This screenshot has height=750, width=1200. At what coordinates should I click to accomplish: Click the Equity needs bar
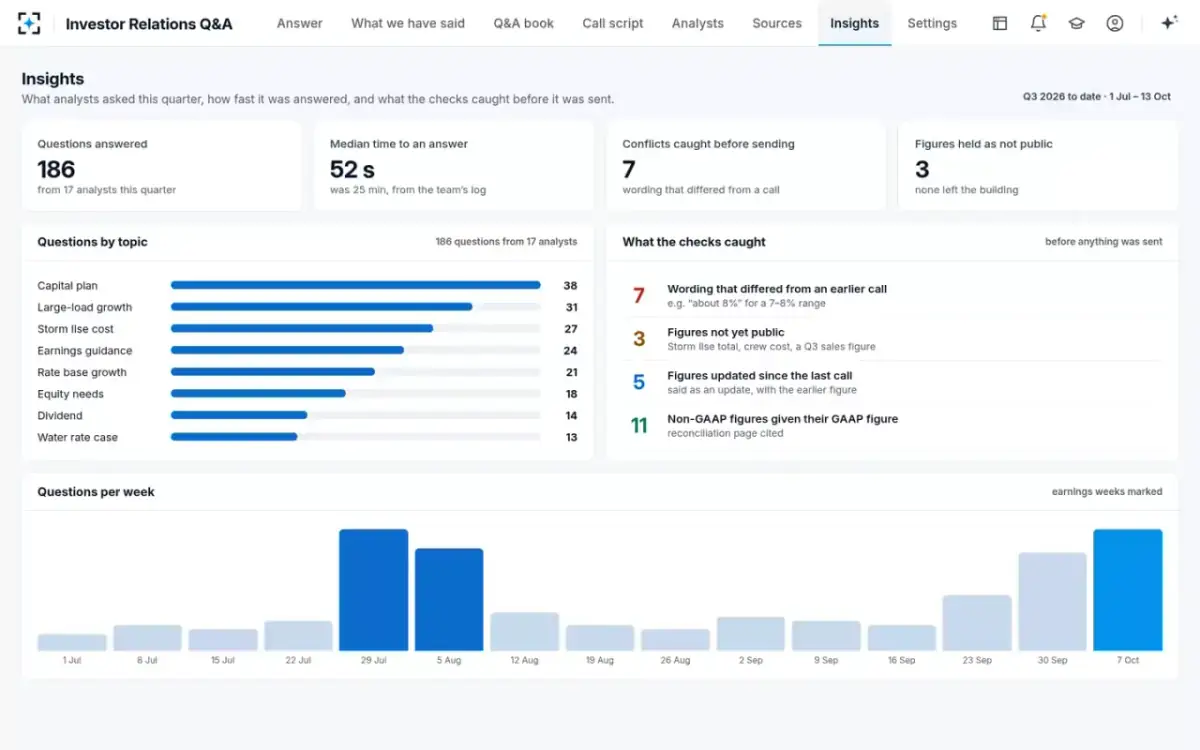[x=356, y=394]
